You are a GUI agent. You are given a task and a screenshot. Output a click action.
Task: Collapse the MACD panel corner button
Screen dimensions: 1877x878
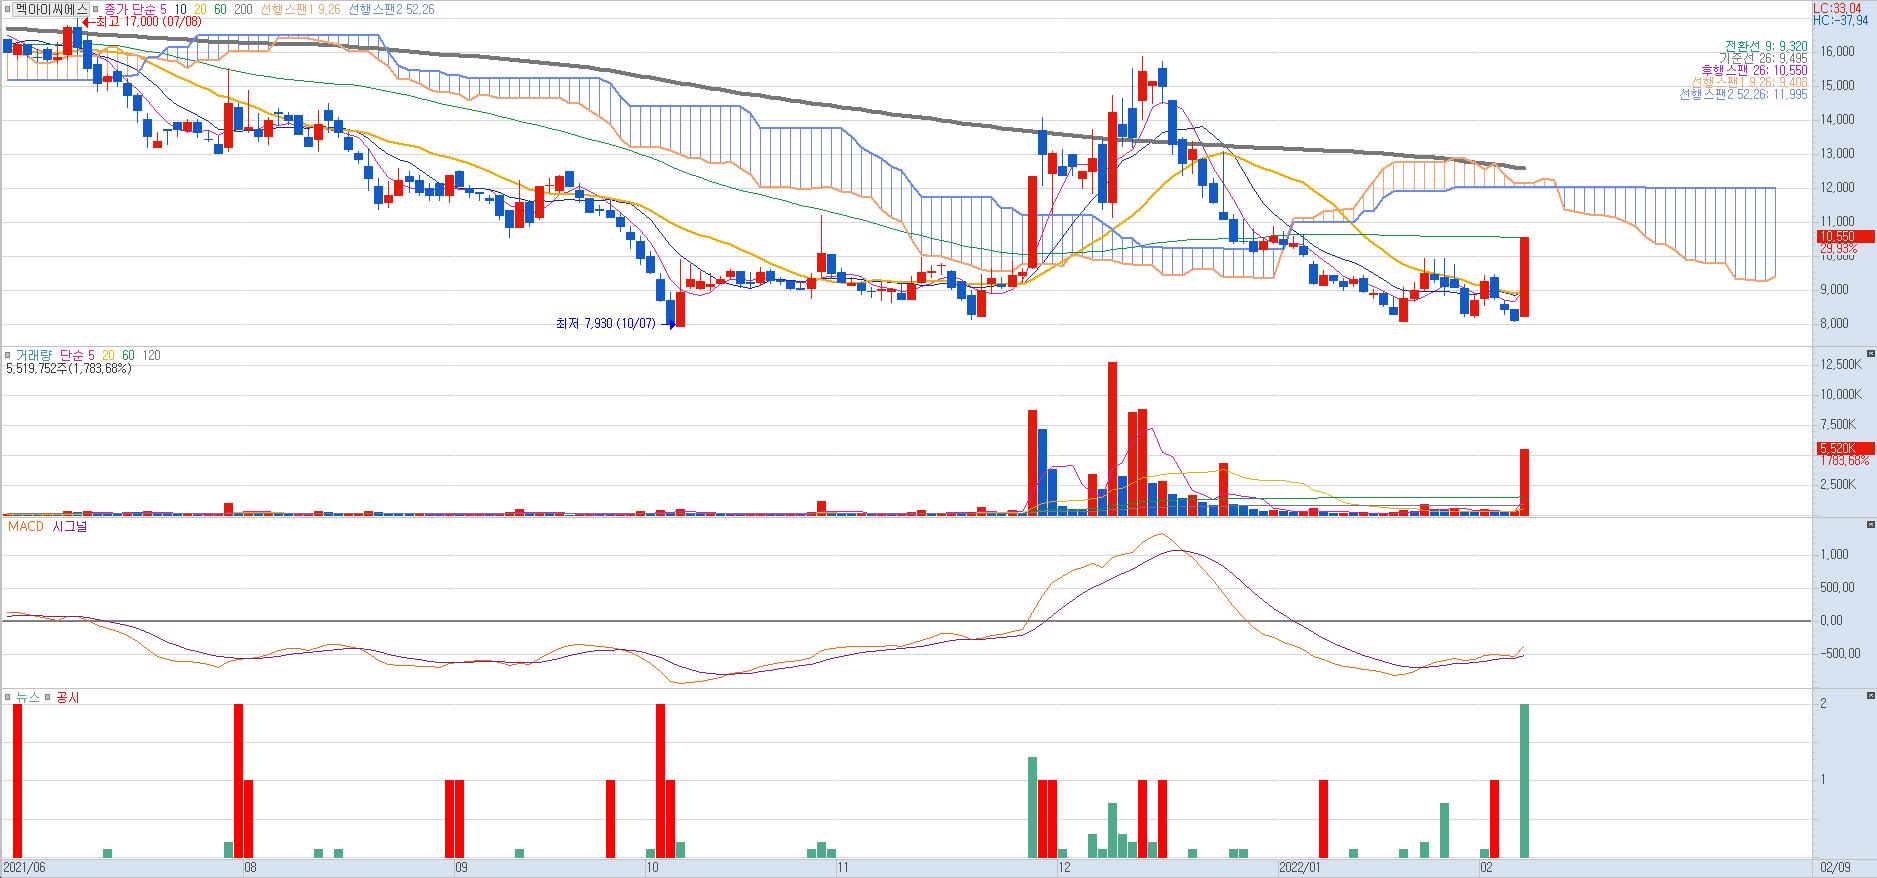tap(1870, 525)
